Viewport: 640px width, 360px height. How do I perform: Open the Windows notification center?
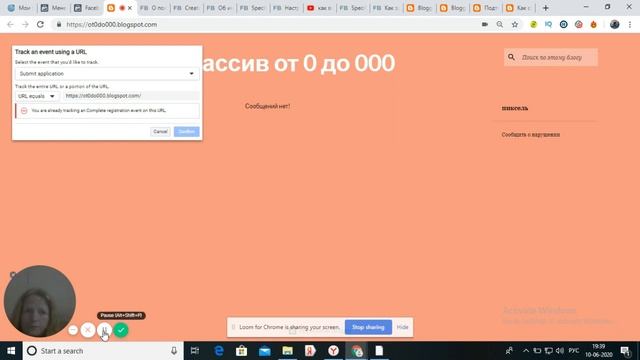[625, 351]
